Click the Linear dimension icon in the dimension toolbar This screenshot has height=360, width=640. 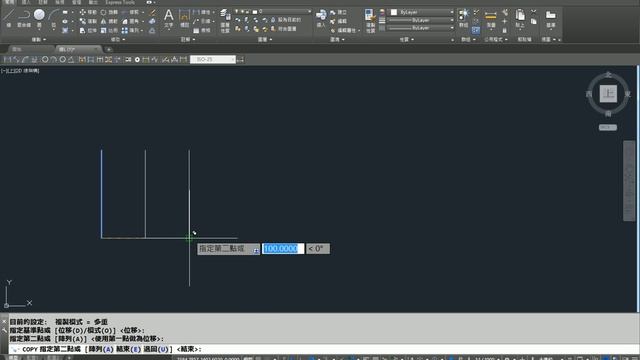click(7, 60)
